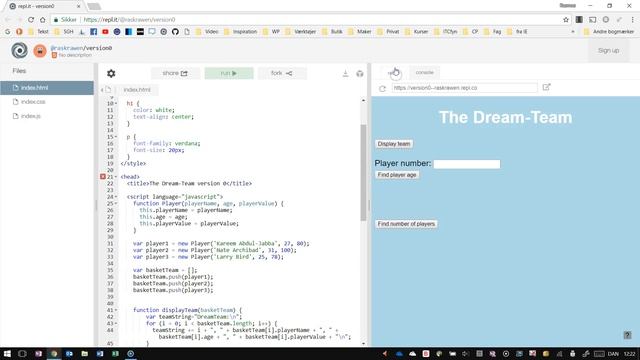640x360 pixels.
Task: Open the Værktøjer bookmarks folder
Action: pos(300,31)
